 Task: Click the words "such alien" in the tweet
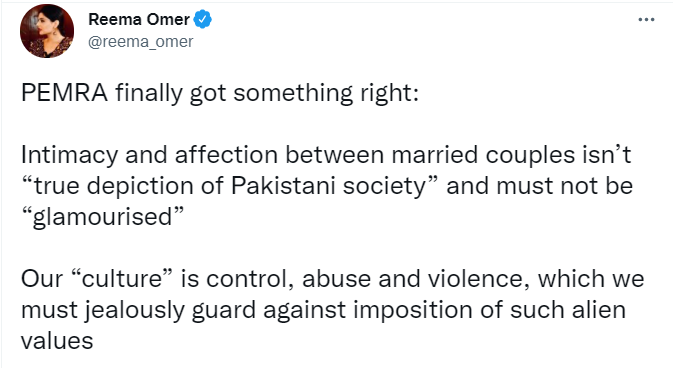click(568, 310)
